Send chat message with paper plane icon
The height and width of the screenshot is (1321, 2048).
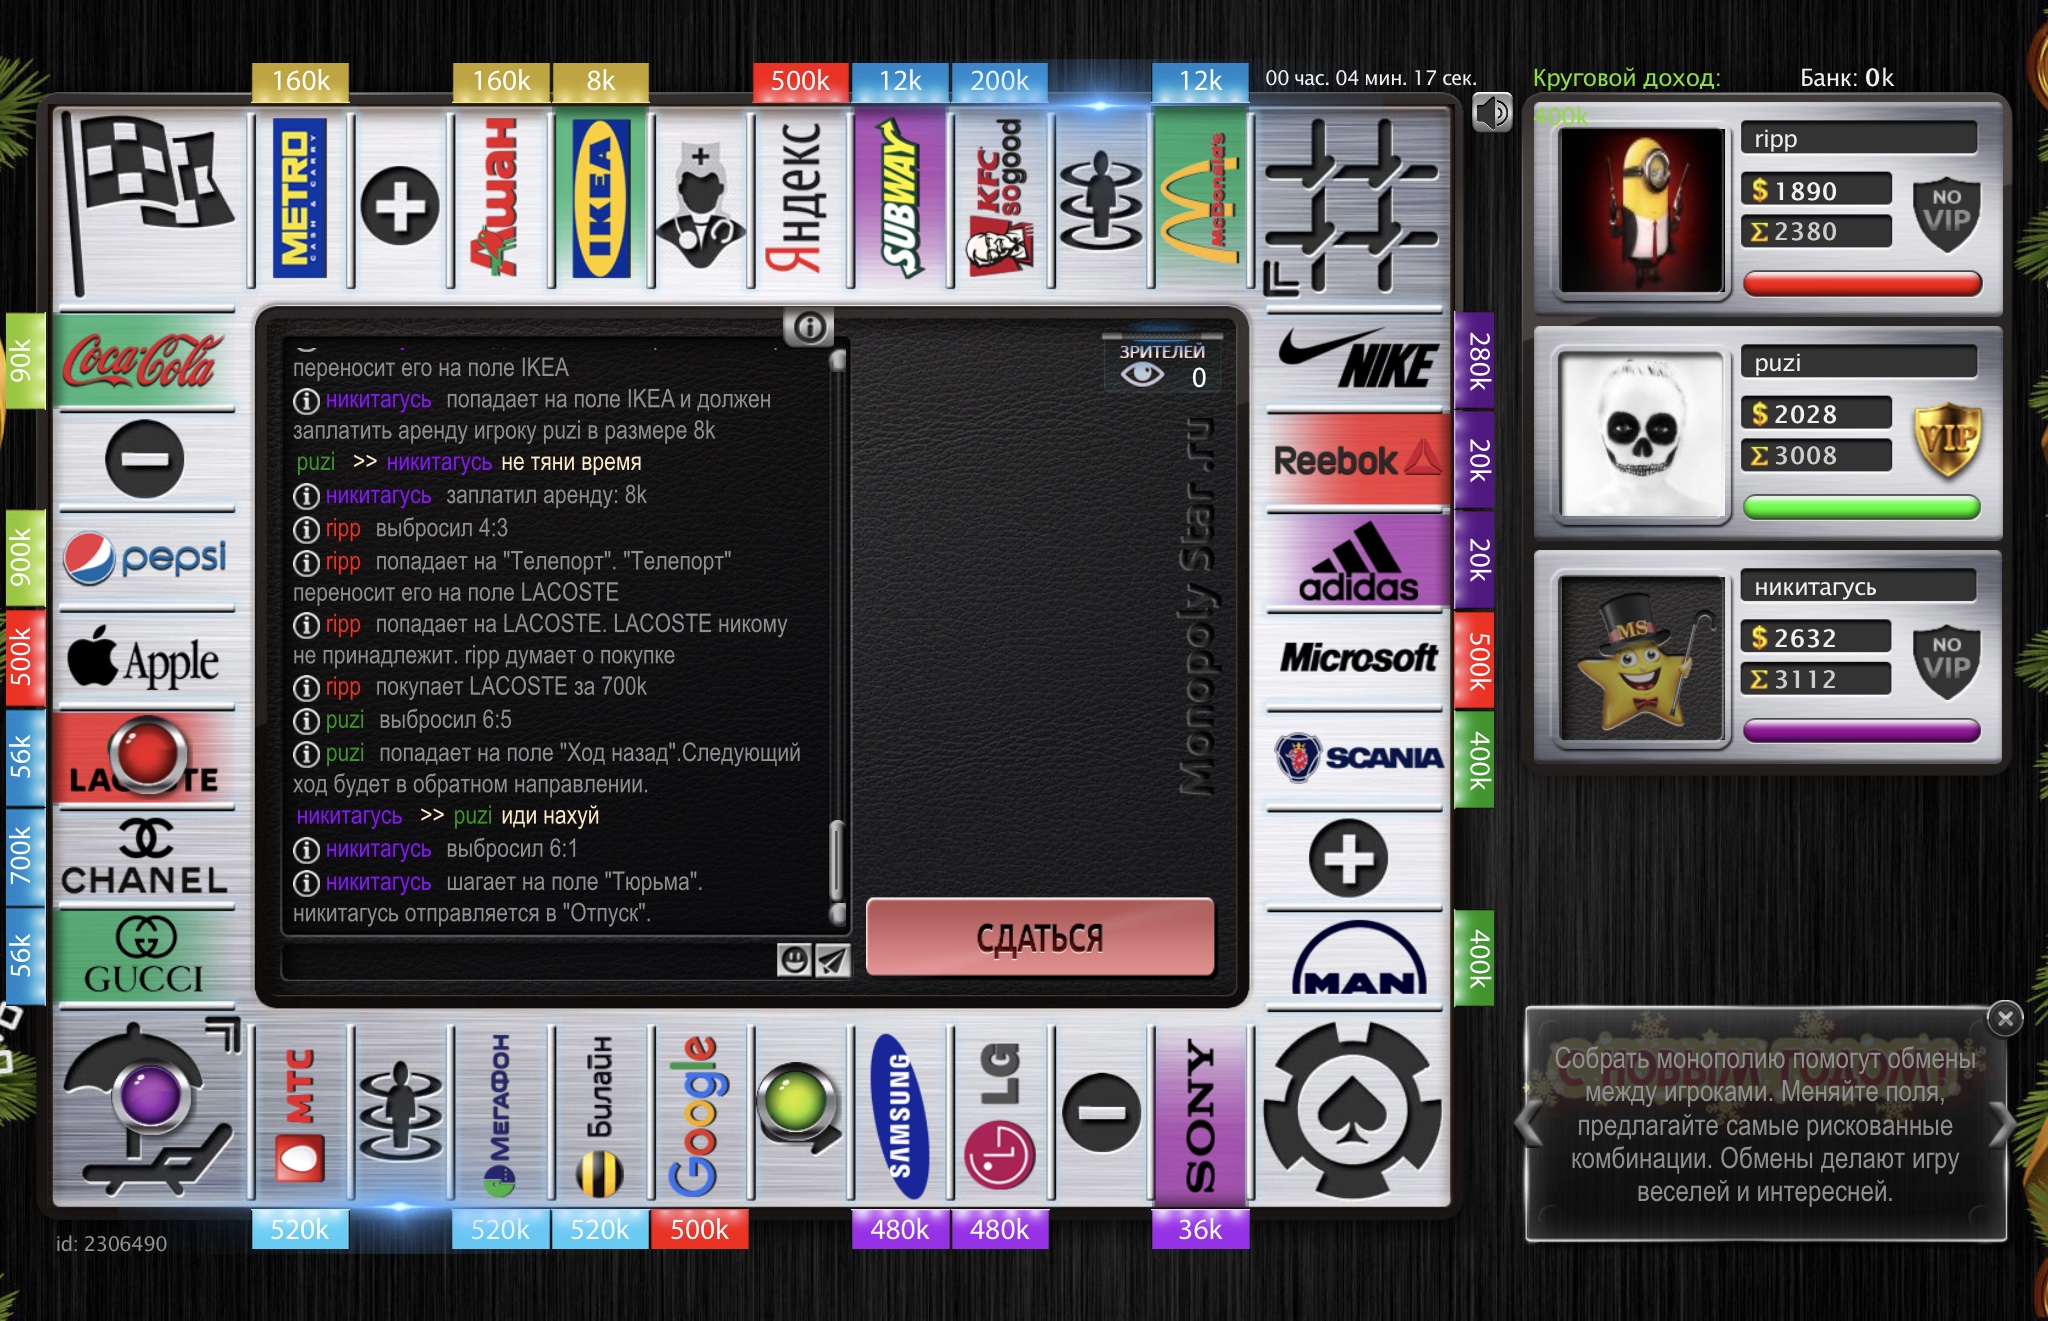832,960
